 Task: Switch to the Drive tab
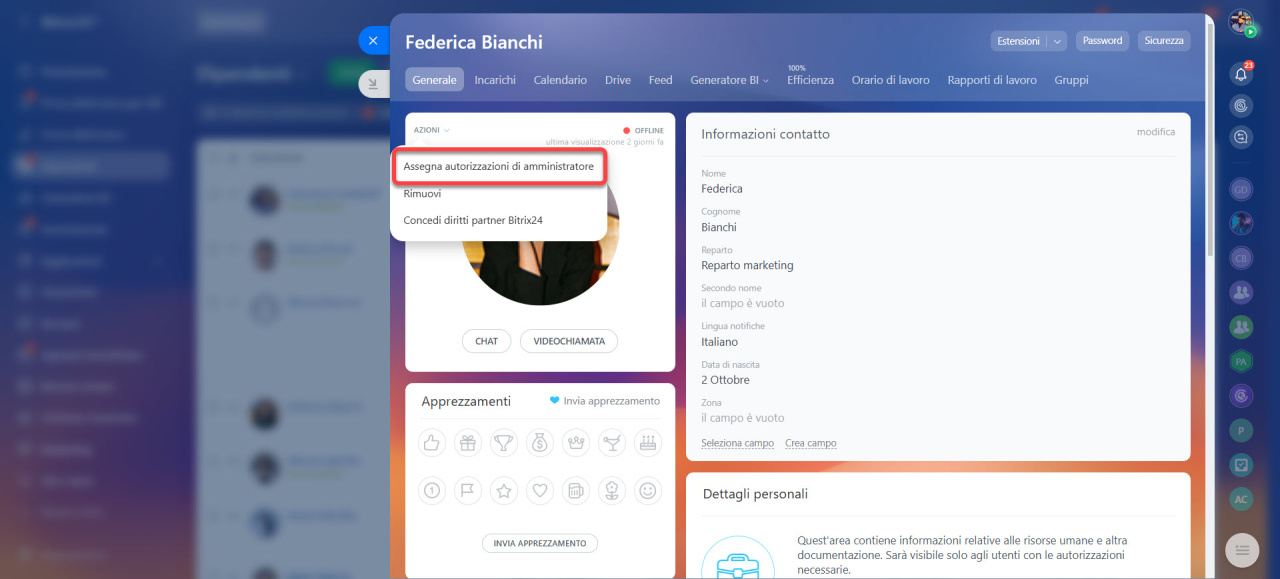click(618, 80)
